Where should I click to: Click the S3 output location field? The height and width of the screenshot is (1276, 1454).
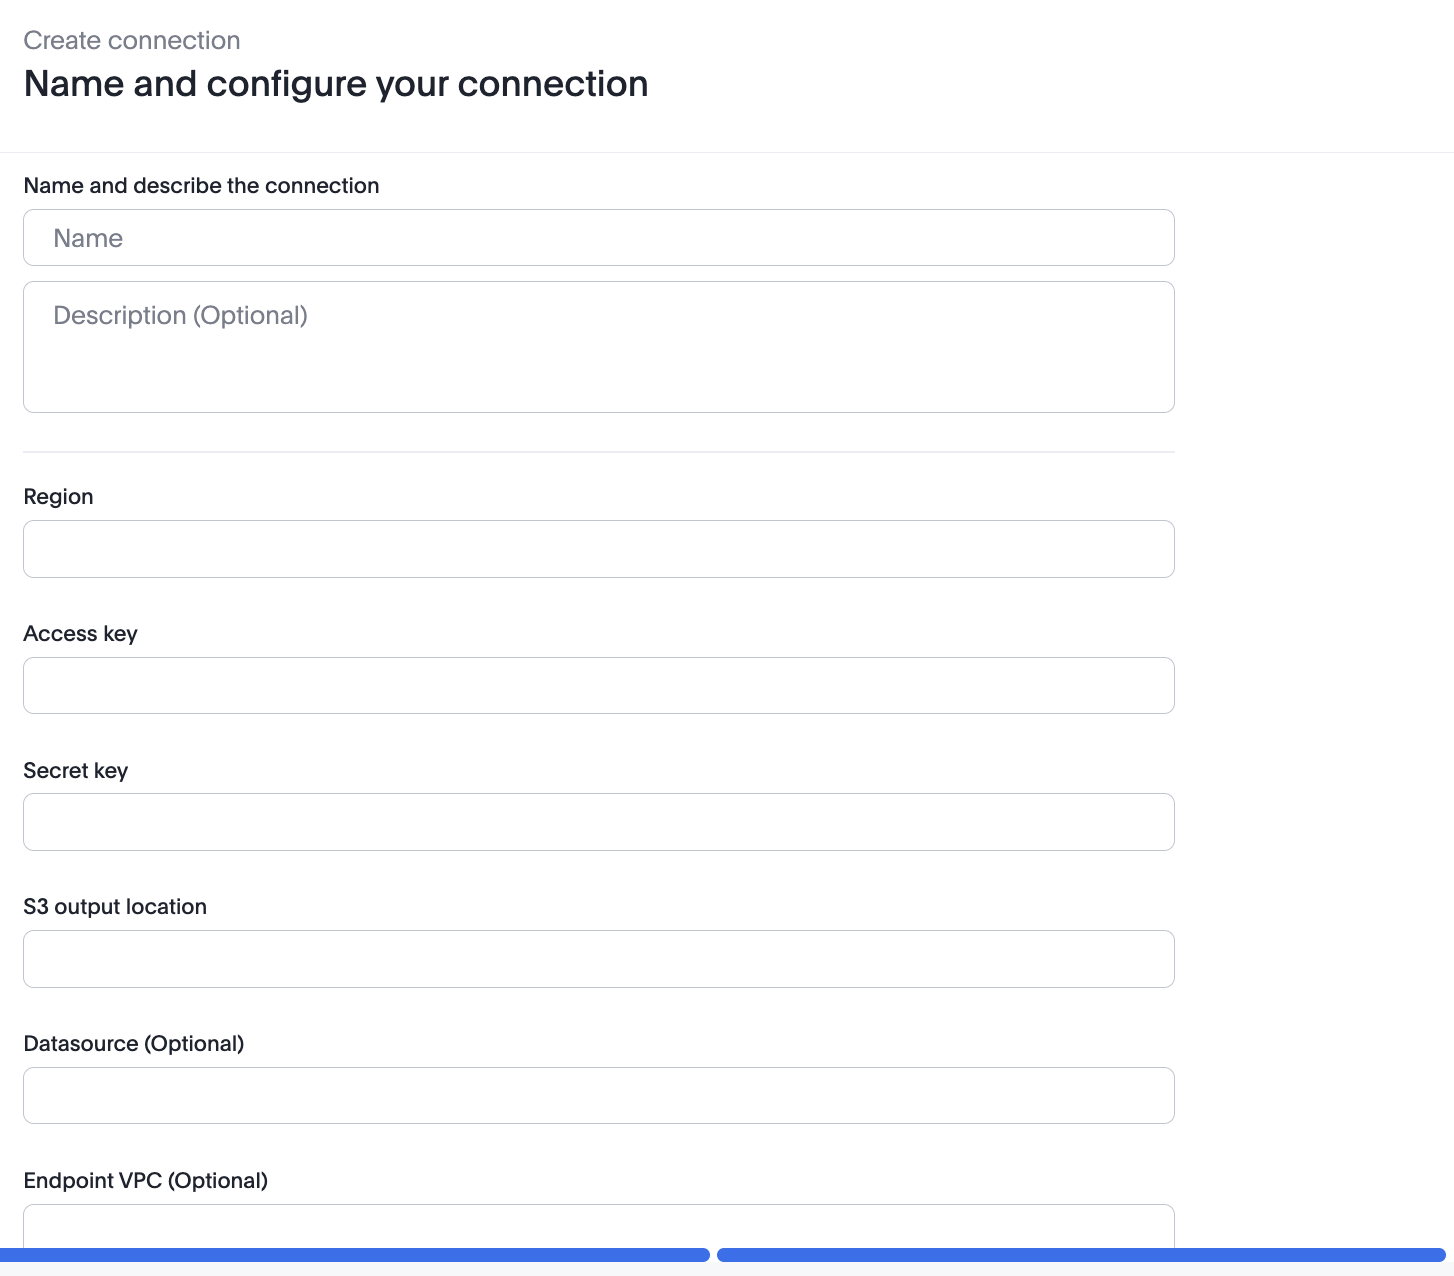[598, 959]
